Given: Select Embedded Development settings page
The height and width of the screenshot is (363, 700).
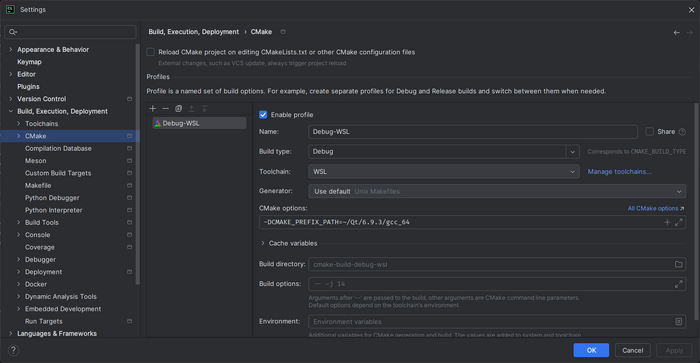Looking at the screenshot, I should pyautogui.click(x=63, y=309).
